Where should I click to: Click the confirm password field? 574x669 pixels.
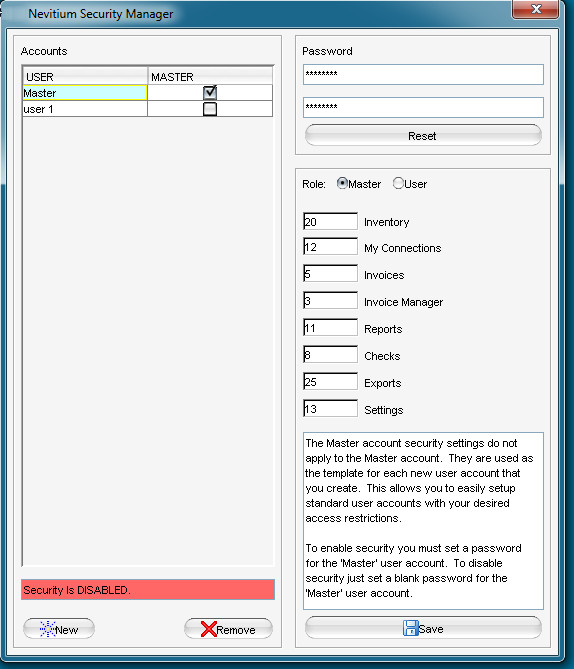pyautogui.click(x=423, y=107)
